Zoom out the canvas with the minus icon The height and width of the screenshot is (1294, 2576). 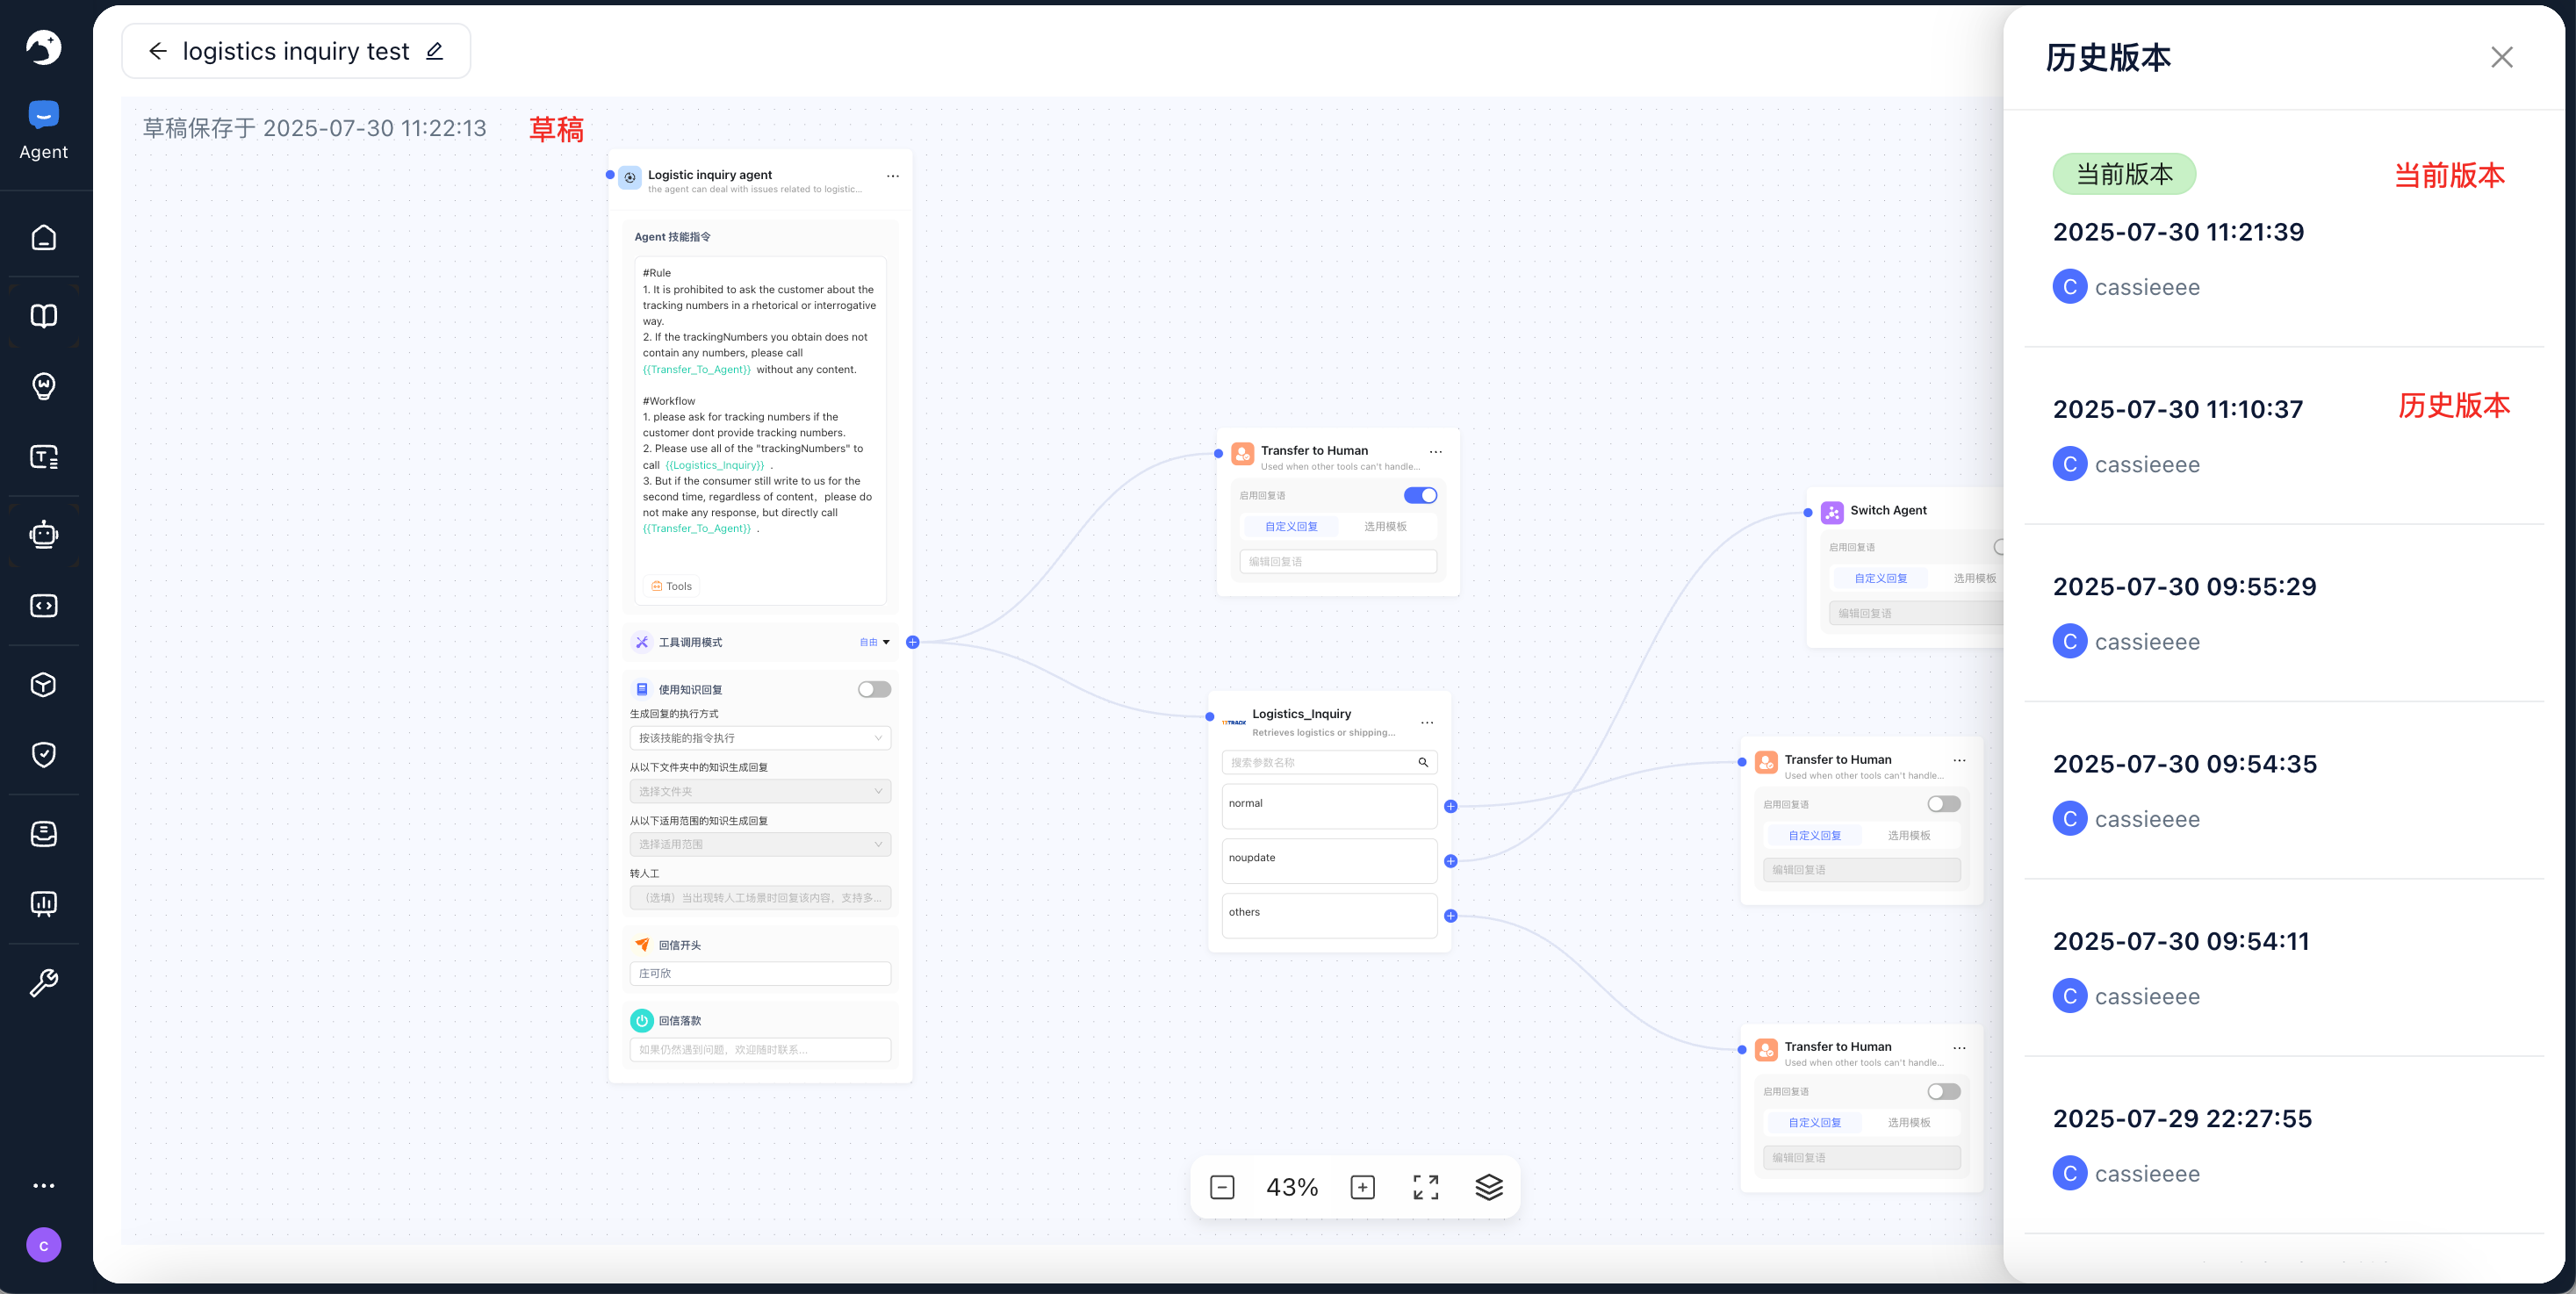pyautogui.click(x=1222, y=1187)
